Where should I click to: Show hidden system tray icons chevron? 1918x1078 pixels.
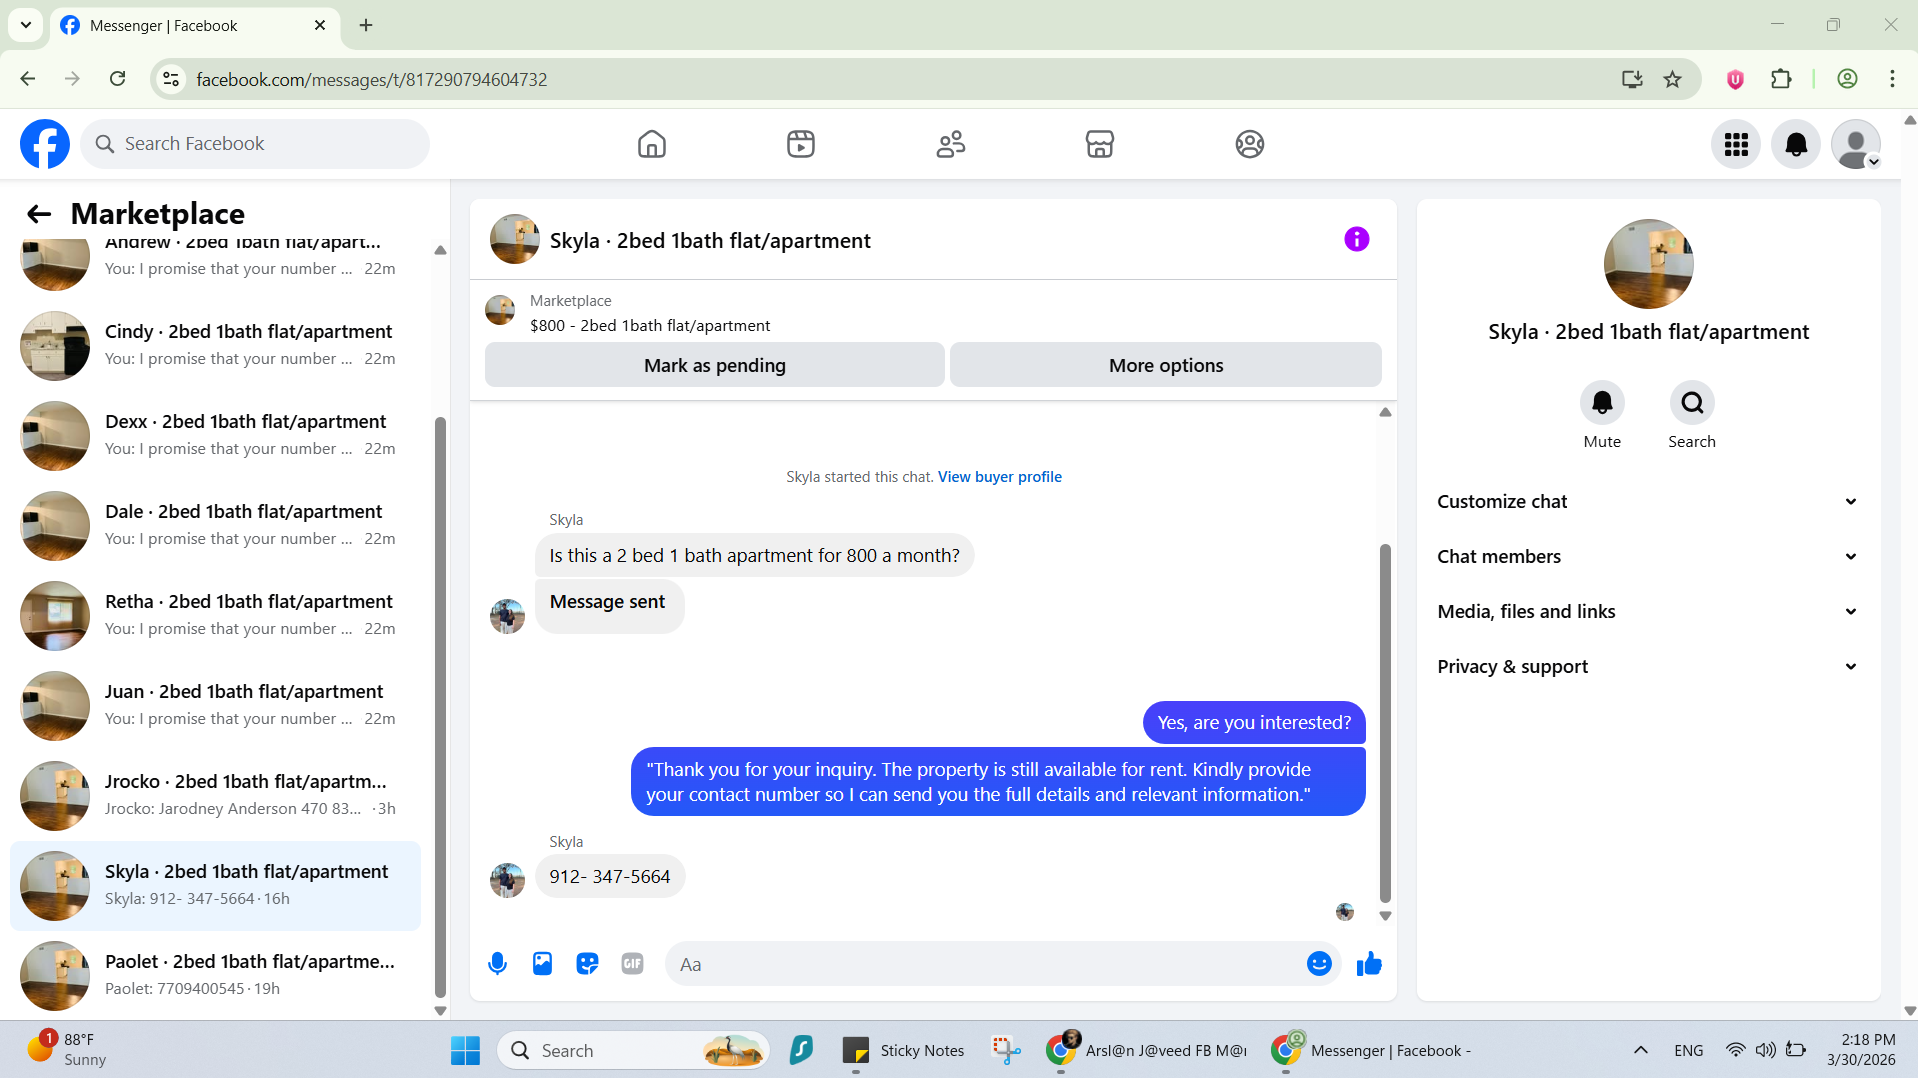[1640, 1050]
